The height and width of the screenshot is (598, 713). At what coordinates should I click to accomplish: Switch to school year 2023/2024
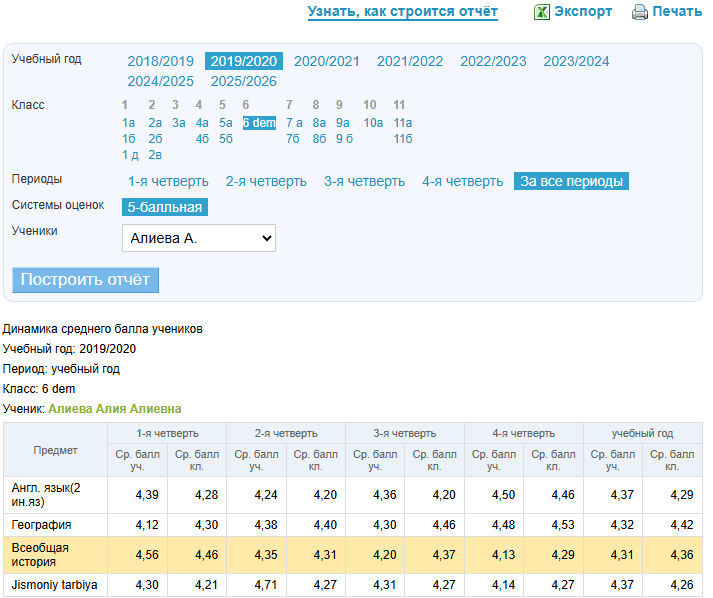576,61
